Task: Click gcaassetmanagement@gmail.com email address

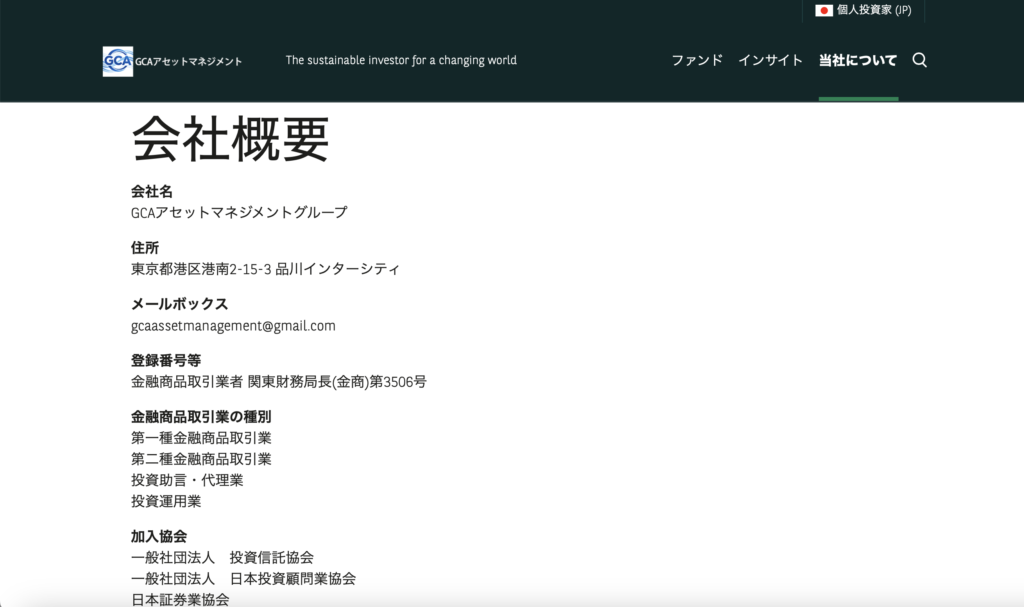Action: tap(233, 325)
